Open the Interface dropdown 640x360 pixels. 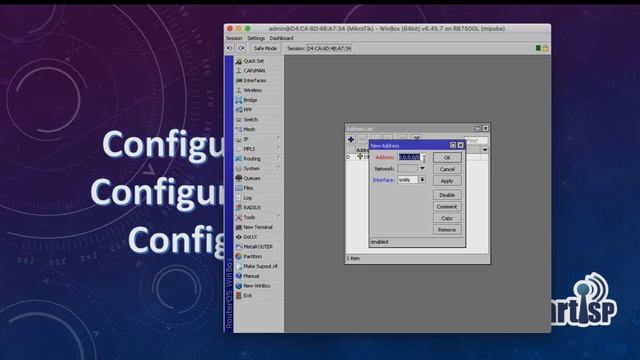422,180
